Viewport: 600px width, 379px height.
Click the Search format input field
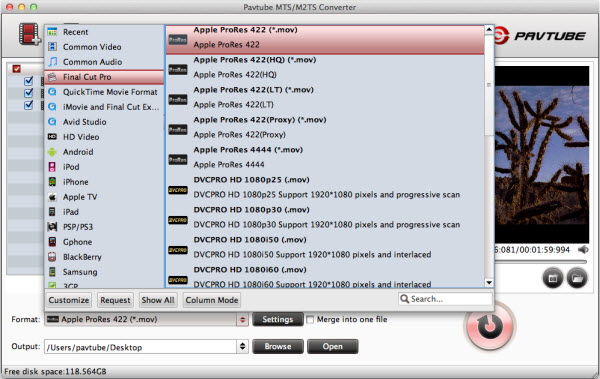pos(445,299)
